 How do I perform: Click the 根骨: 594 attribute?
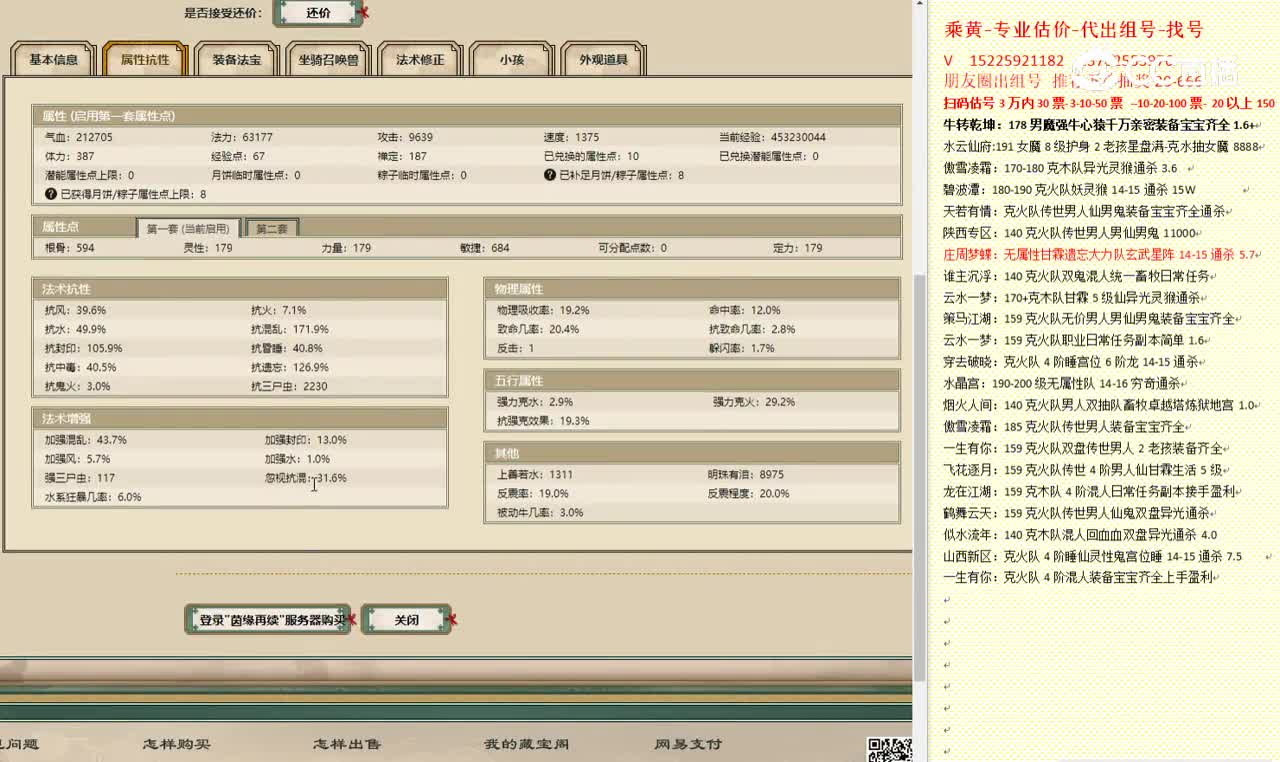coord(70,248)
